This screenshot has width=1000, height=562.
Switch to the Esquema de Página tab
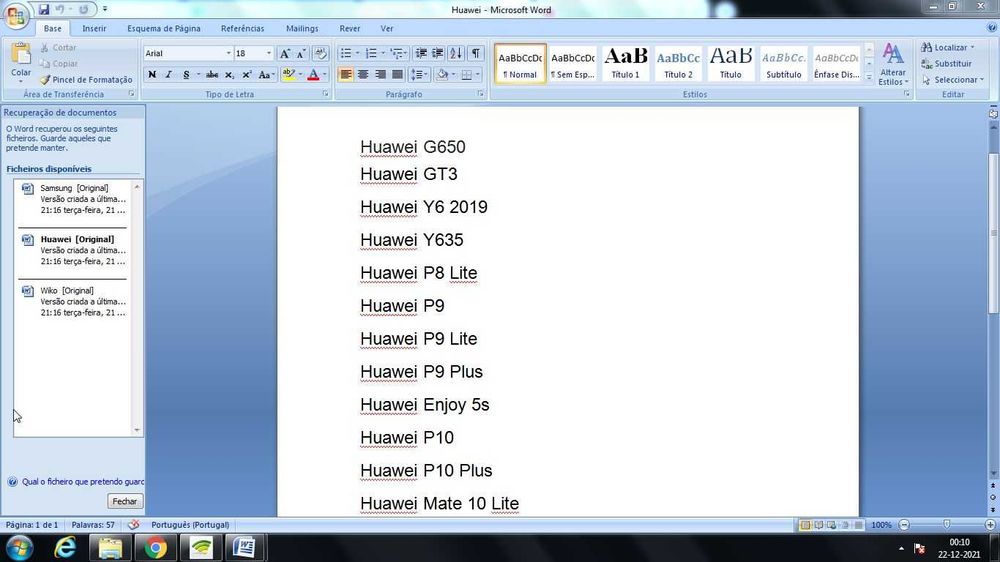click(x=164, y=29)
